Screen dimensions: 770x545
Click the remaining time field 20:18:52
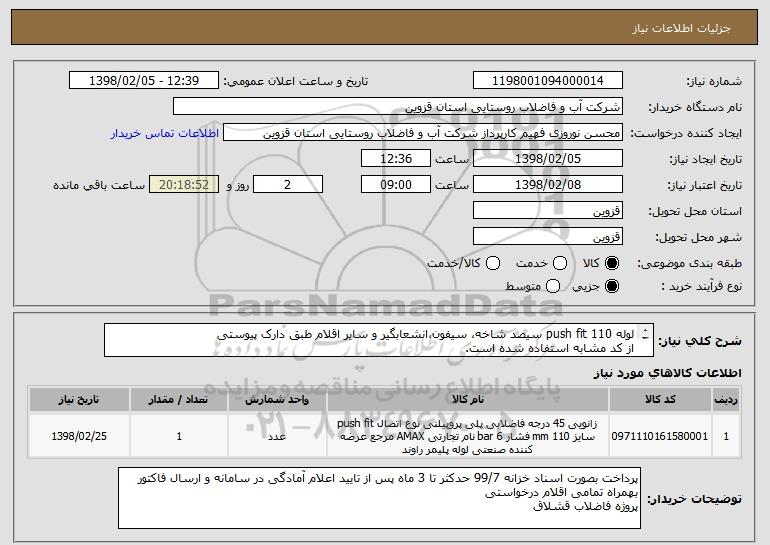[184, 185]
